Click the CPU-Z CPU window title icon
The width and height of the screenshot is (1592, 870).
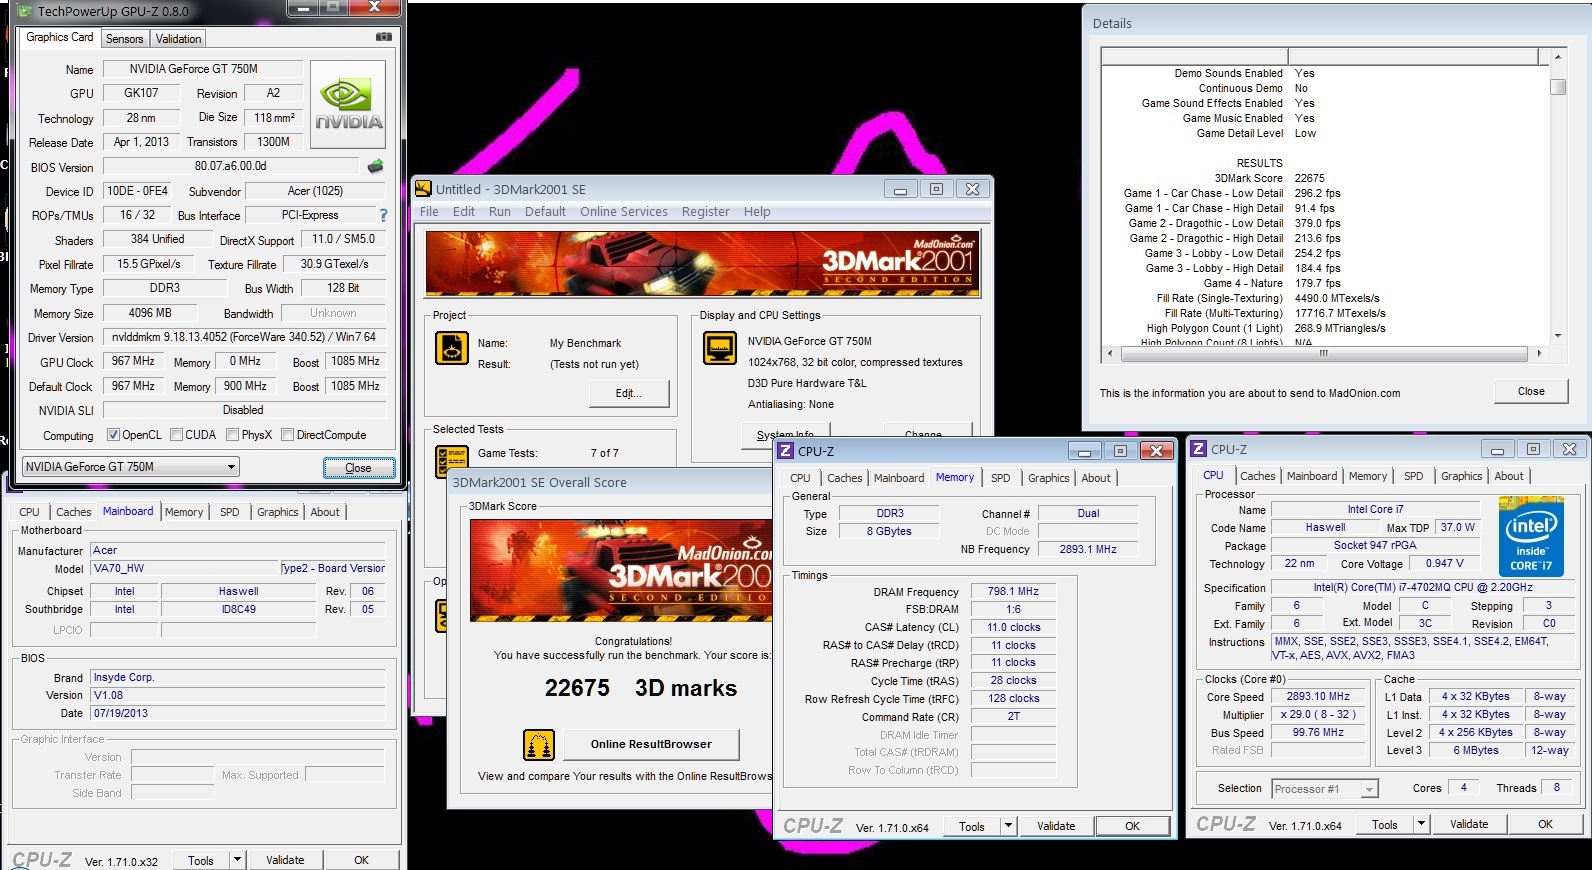point(1199,449)
